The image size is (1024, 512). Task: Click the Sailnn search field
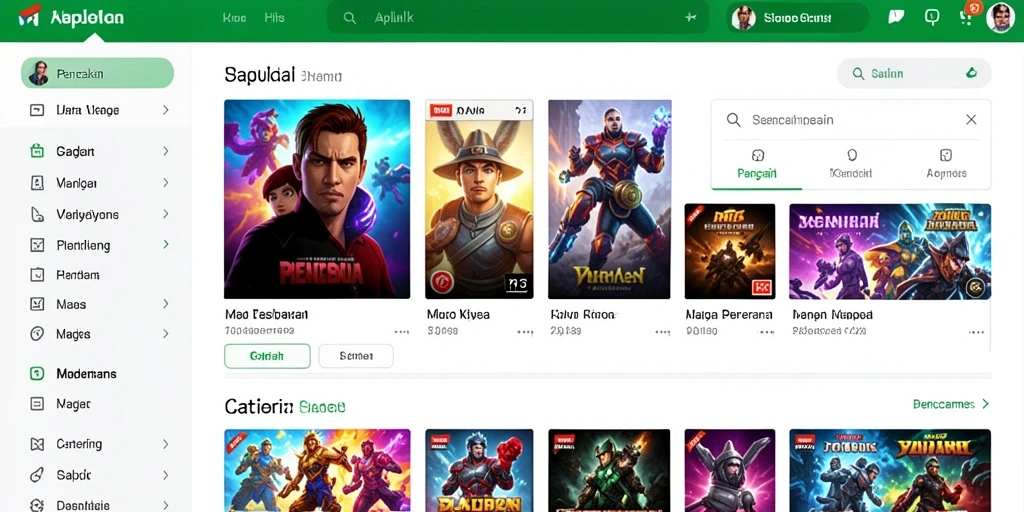[914, 73]
